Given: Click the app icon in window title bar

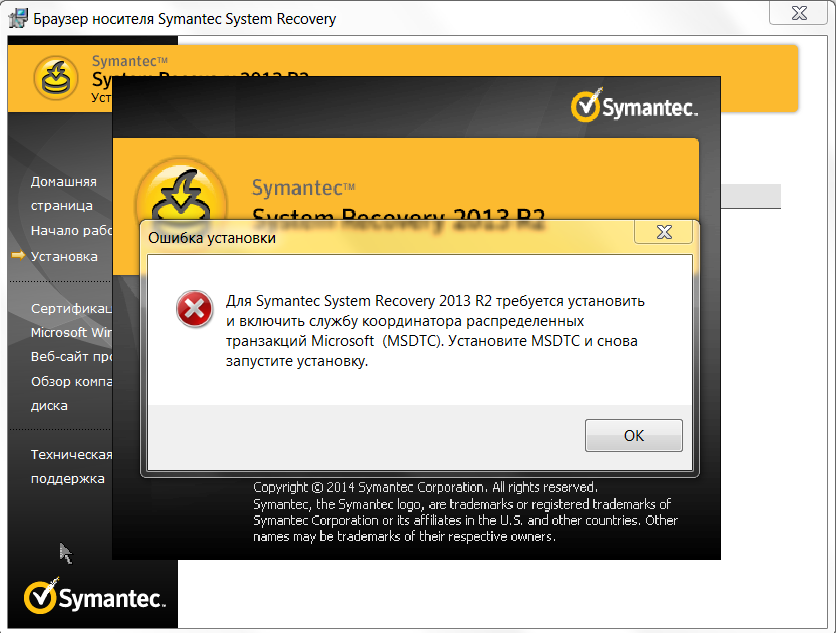Looking at the screenshot, I should pos(18,18).
